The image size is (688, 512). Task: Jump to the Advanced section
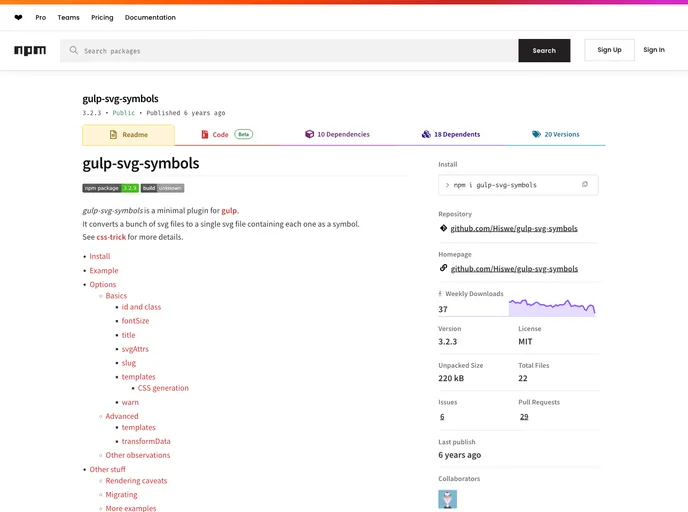click(x=122, y=416)
